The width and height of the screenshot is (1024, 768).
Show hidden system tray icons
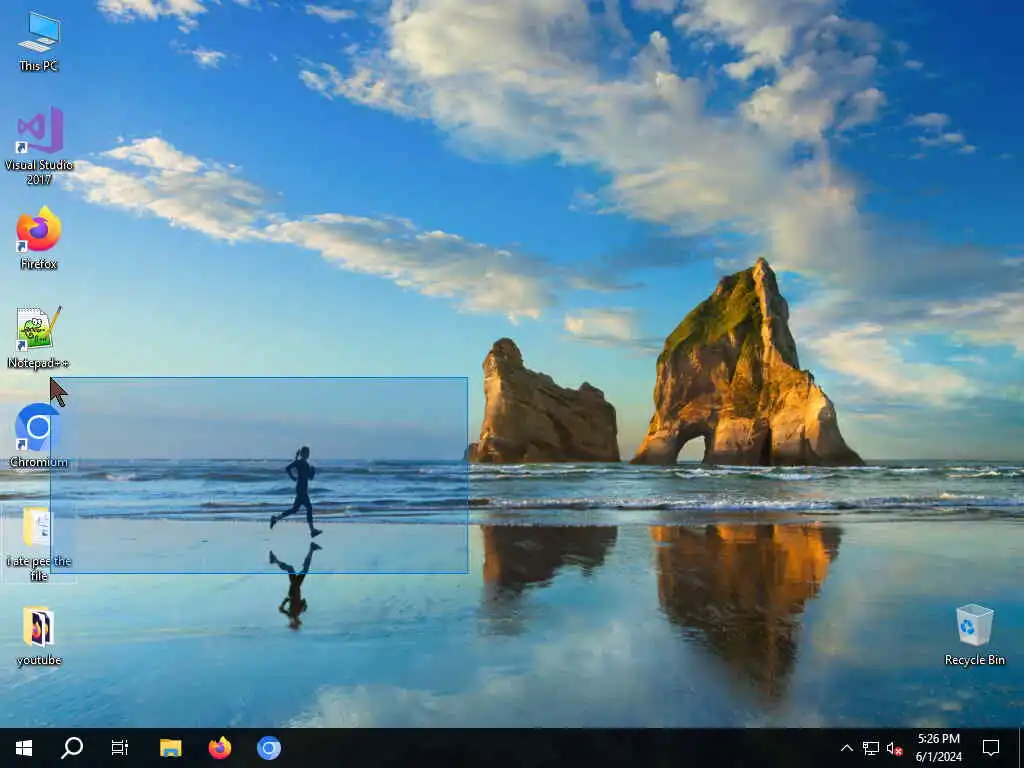click(846, 748)
